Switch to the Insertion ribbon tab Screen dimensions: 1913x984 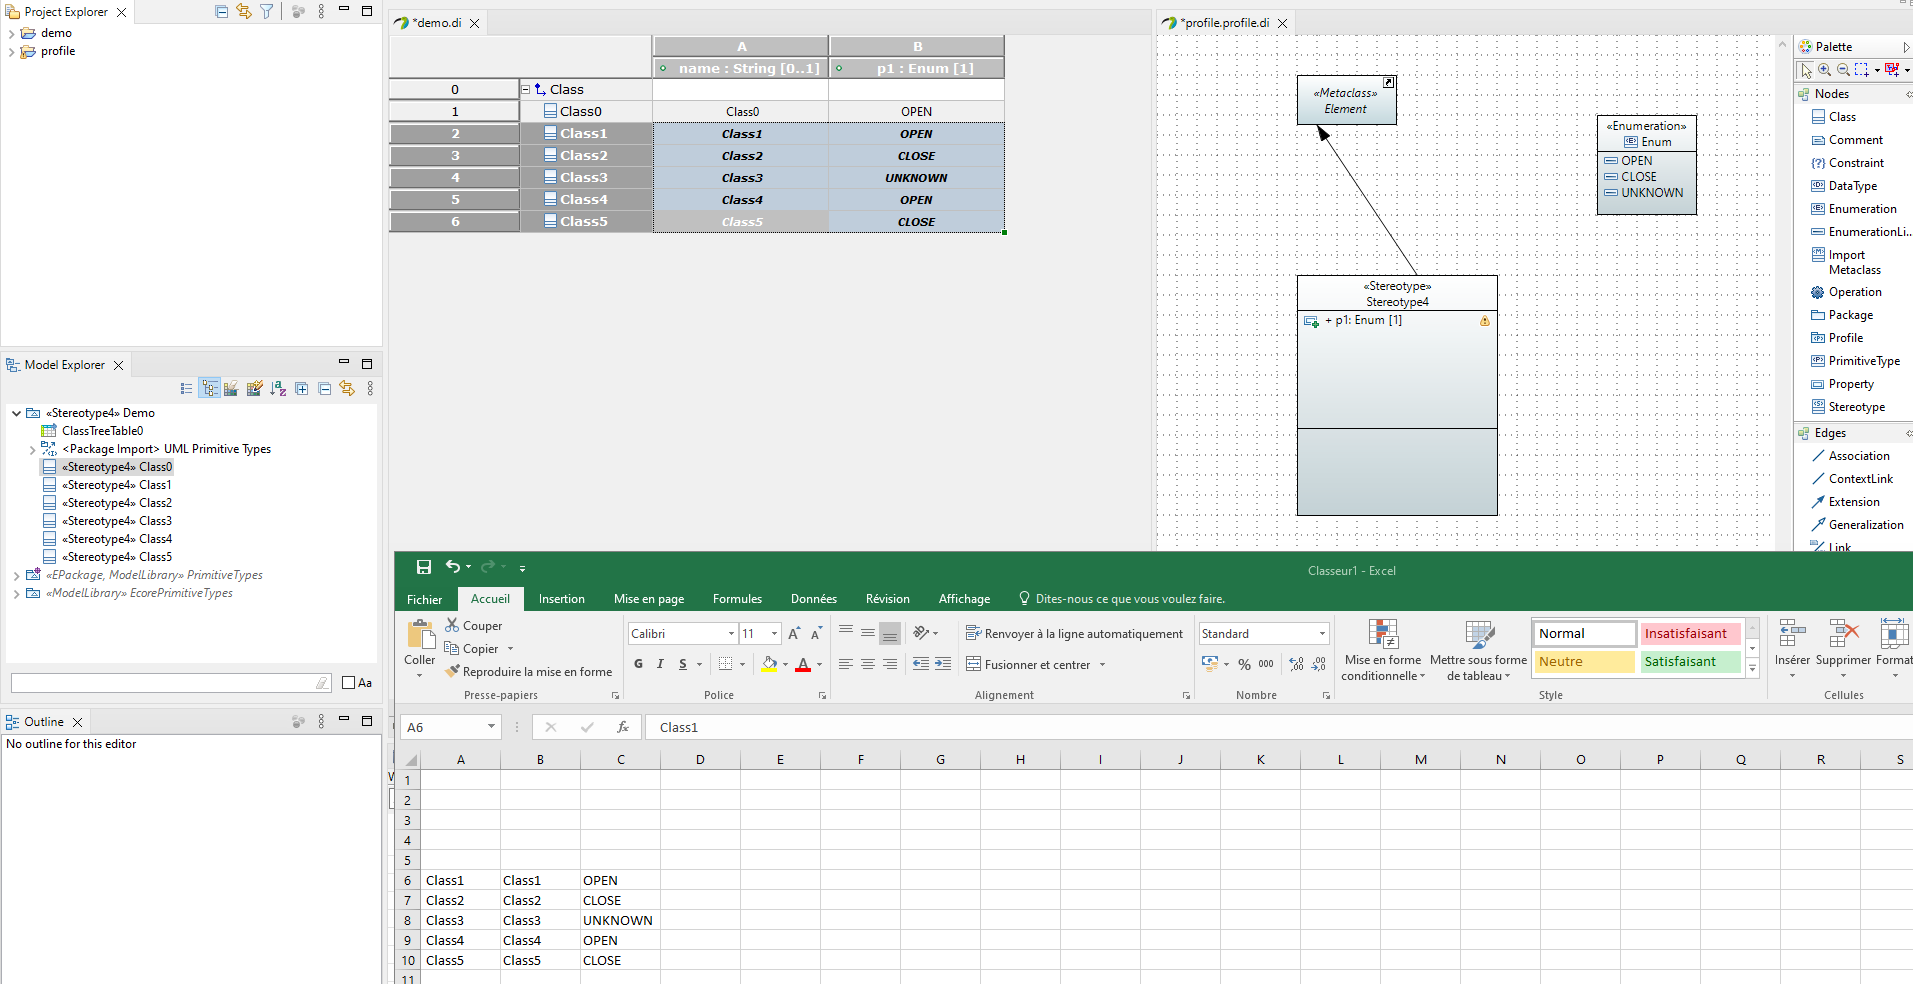[562, 599]
